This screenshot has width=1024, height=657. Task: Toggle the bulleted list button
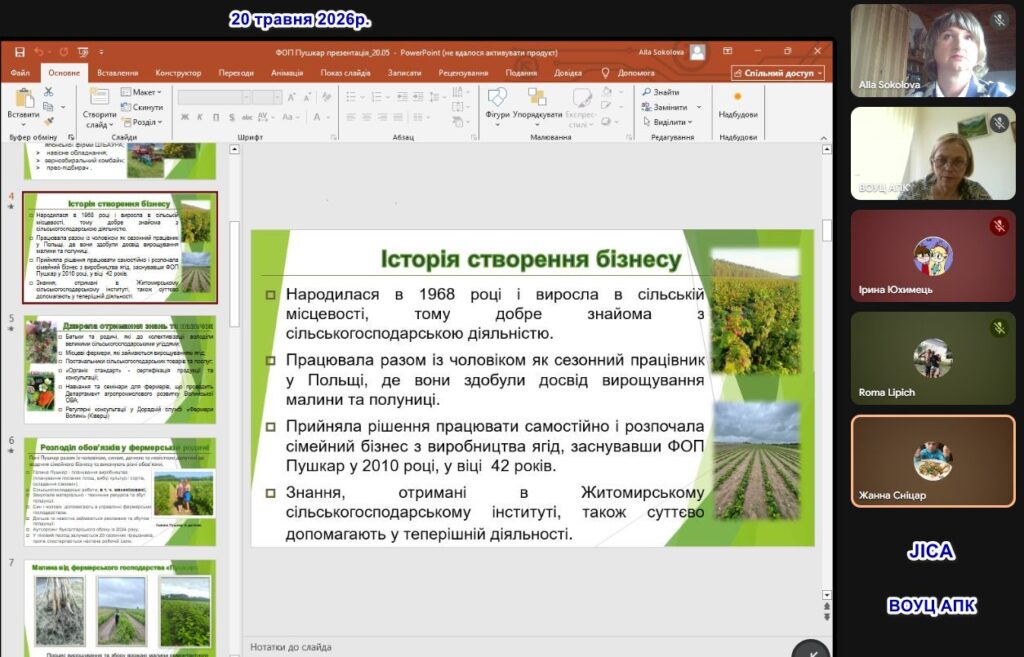pyautogui.click(x=353, y=97)
